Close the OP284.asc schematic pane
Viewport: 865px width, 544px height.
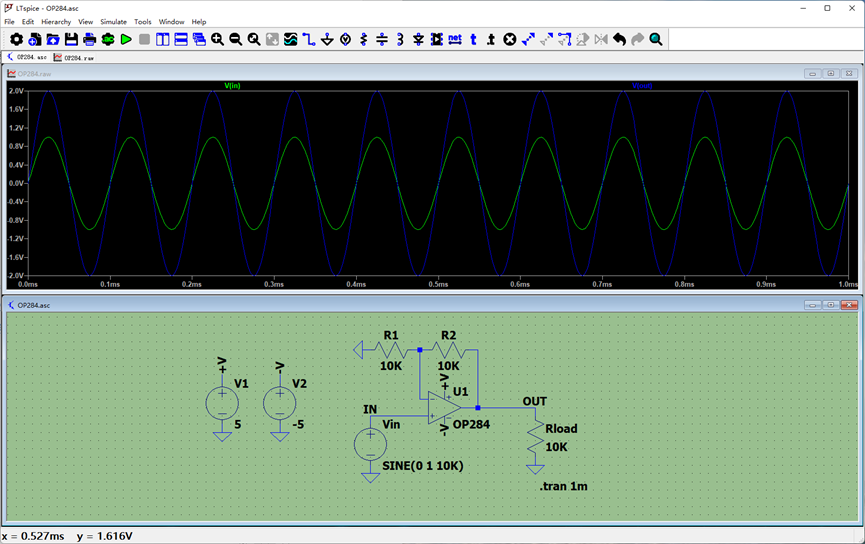tap(849, 305)
